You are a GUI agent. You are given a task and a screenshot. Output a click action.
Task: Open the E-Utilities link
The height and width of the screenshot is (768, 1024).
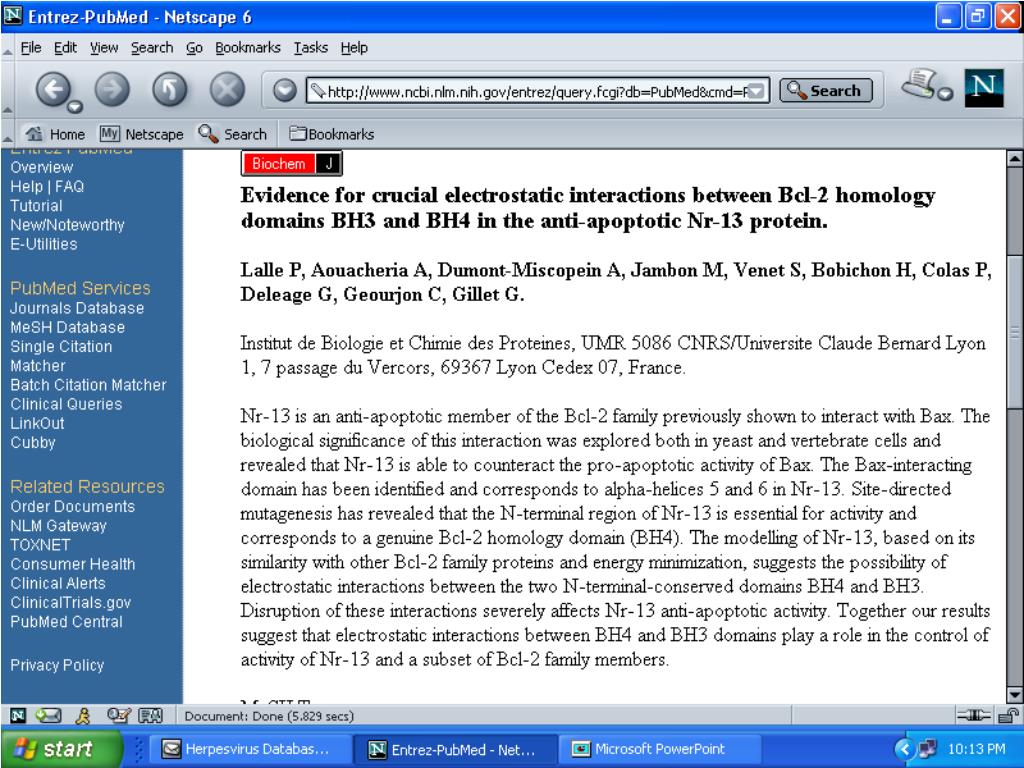pos(44,244)
